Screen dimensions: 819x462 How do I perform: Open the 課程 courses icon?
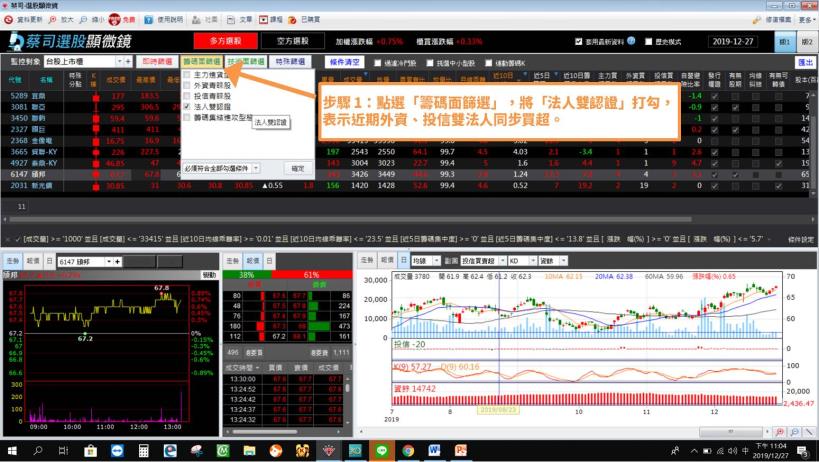(263, 20)
